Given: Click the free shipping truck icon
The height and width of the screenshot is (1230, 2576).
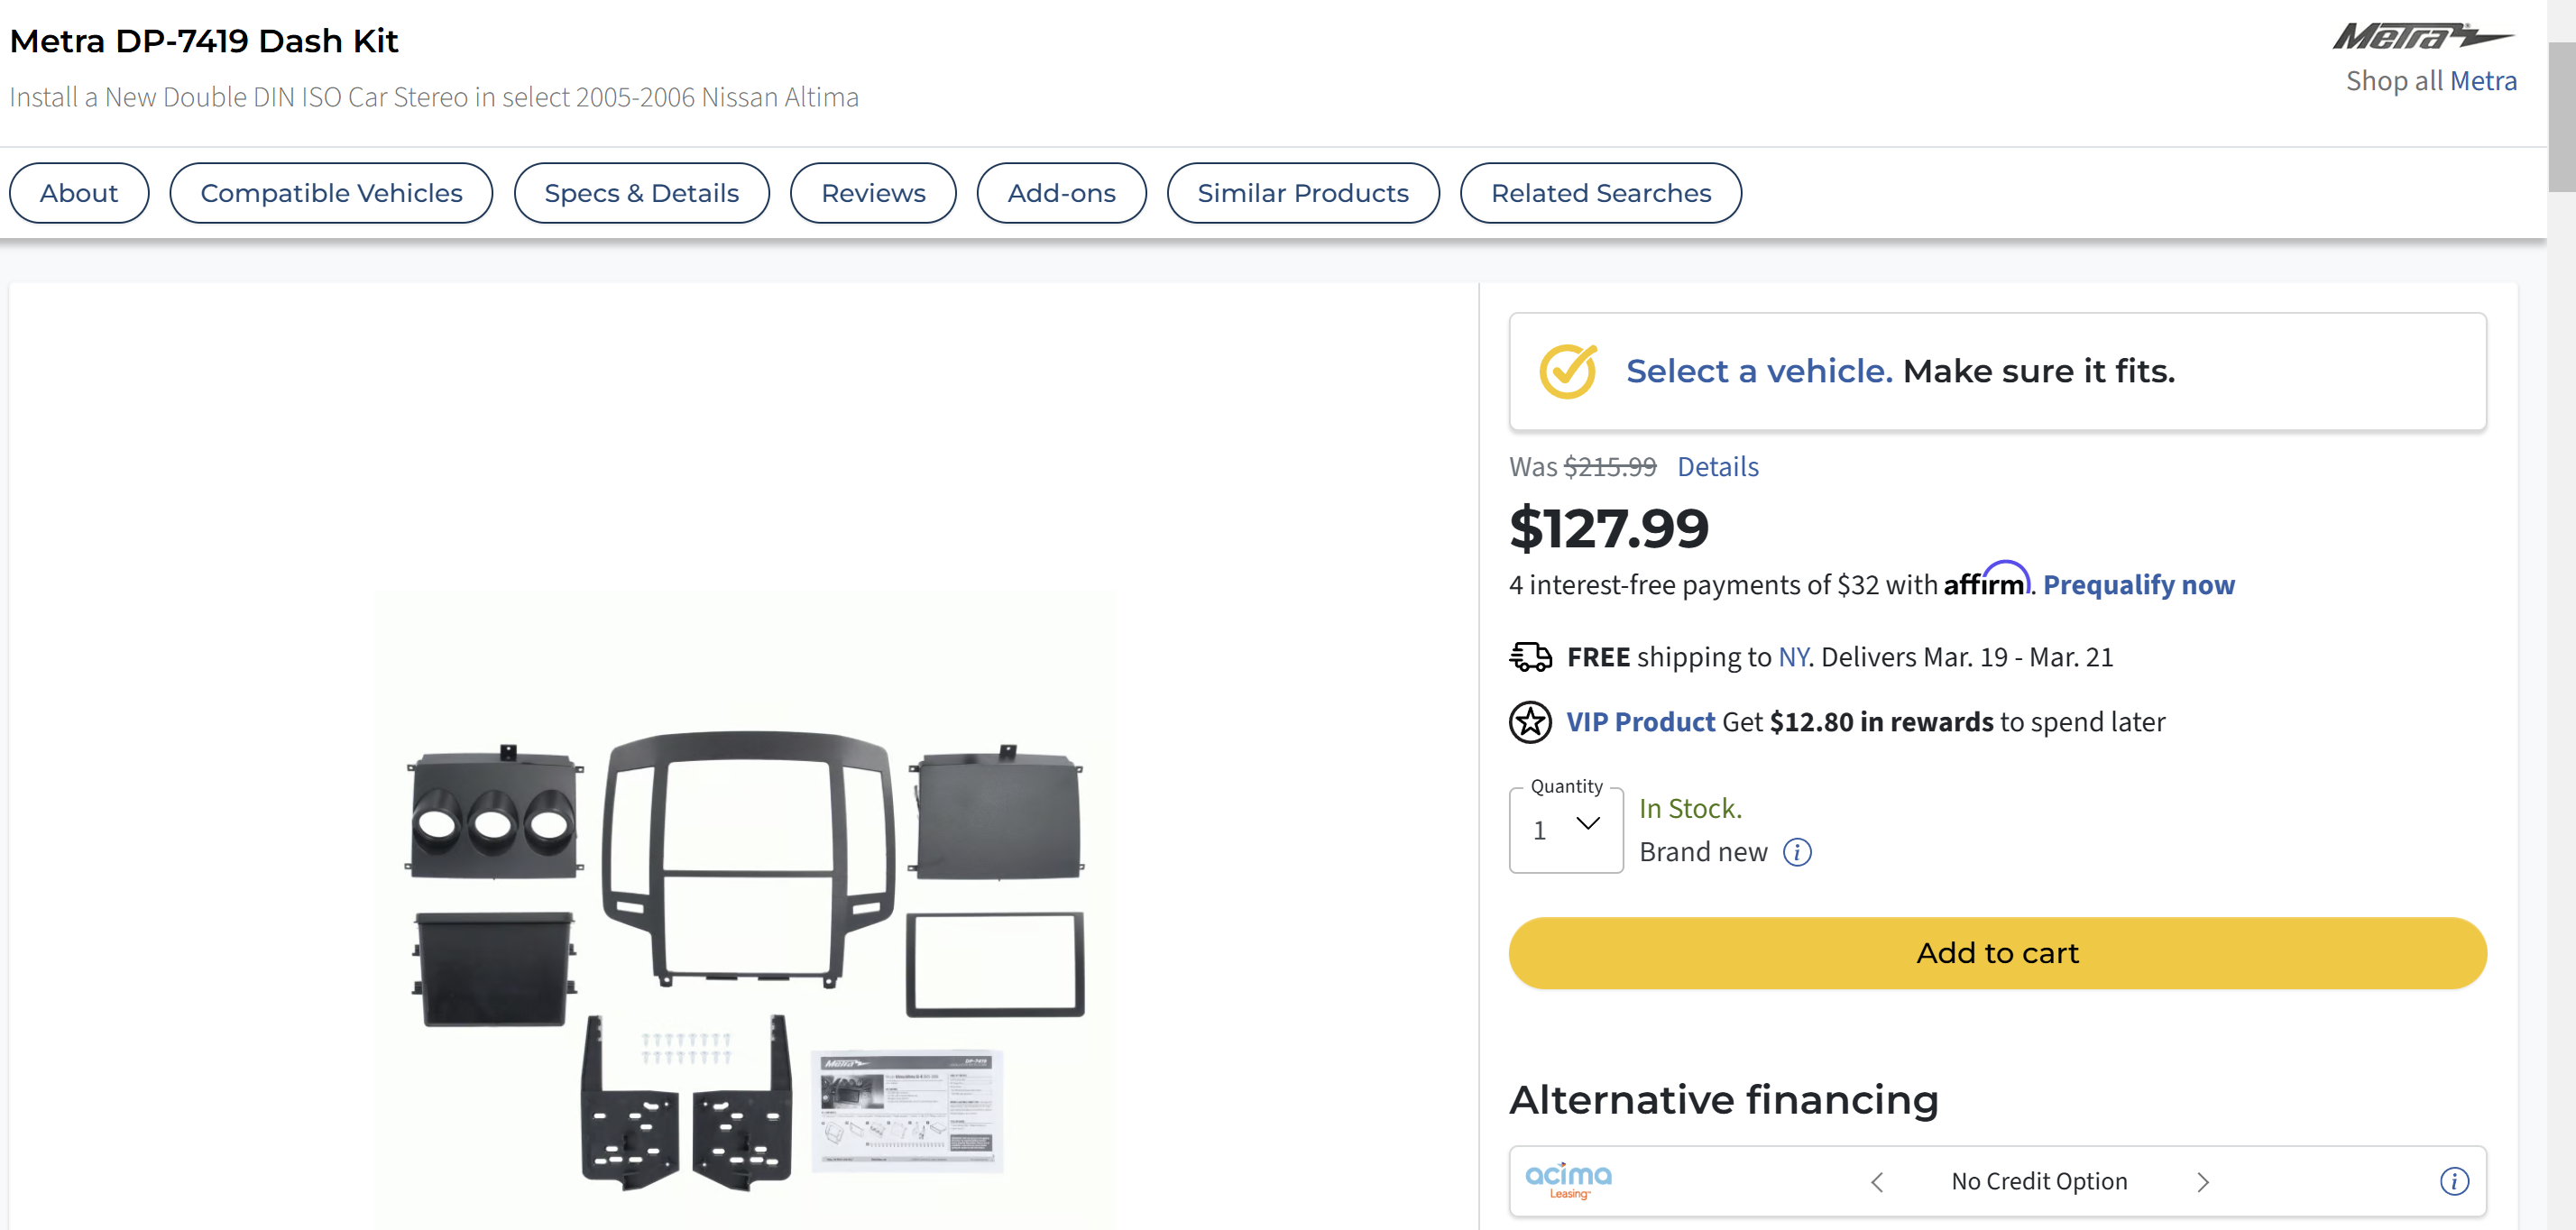Looking at the screenshot, I should [1530, 657].
